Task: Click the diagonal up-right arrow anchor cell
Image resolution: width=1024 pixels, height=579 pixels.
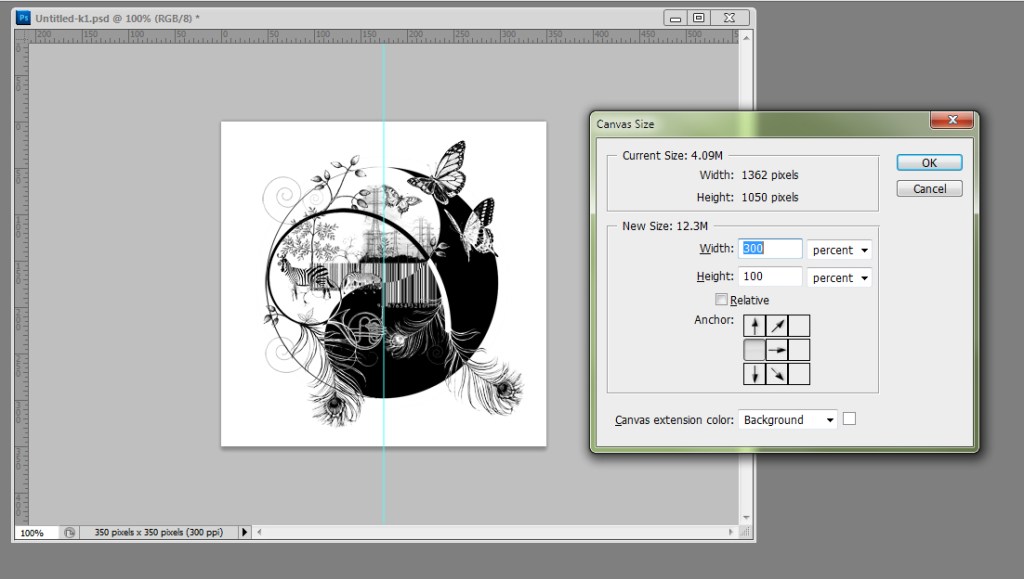Action: (777, 326)
